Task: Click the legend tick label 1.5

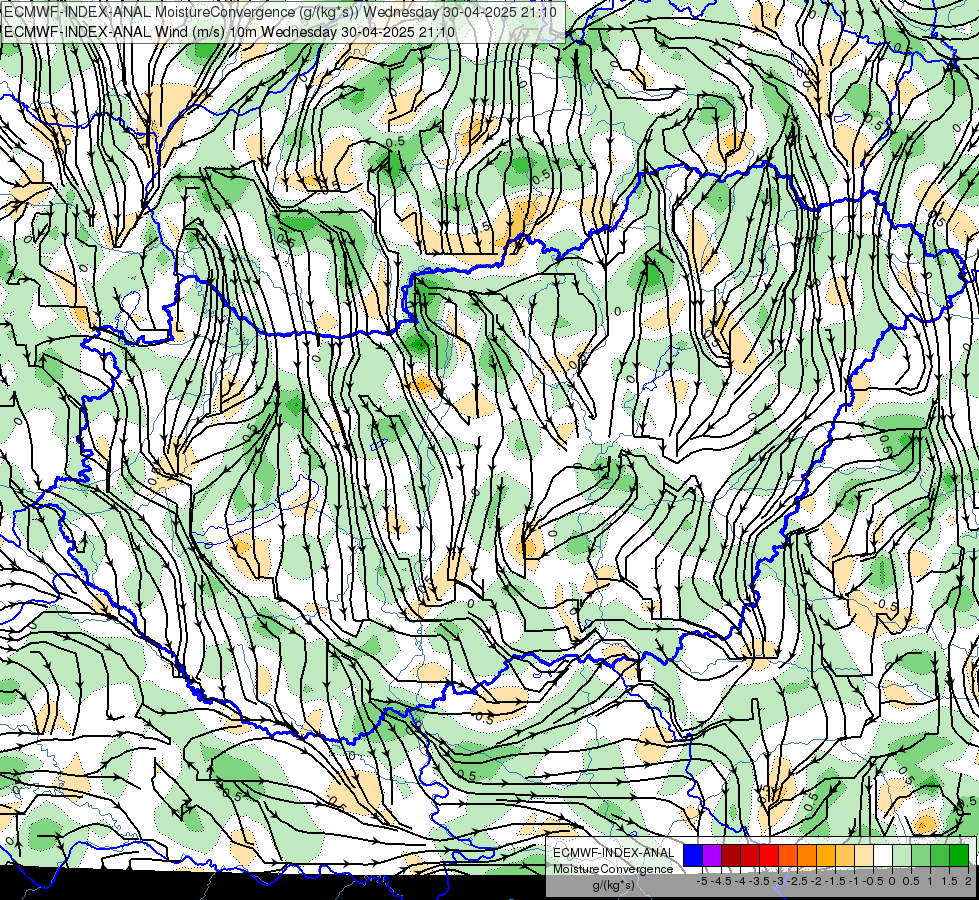Action: click(950, 881)
